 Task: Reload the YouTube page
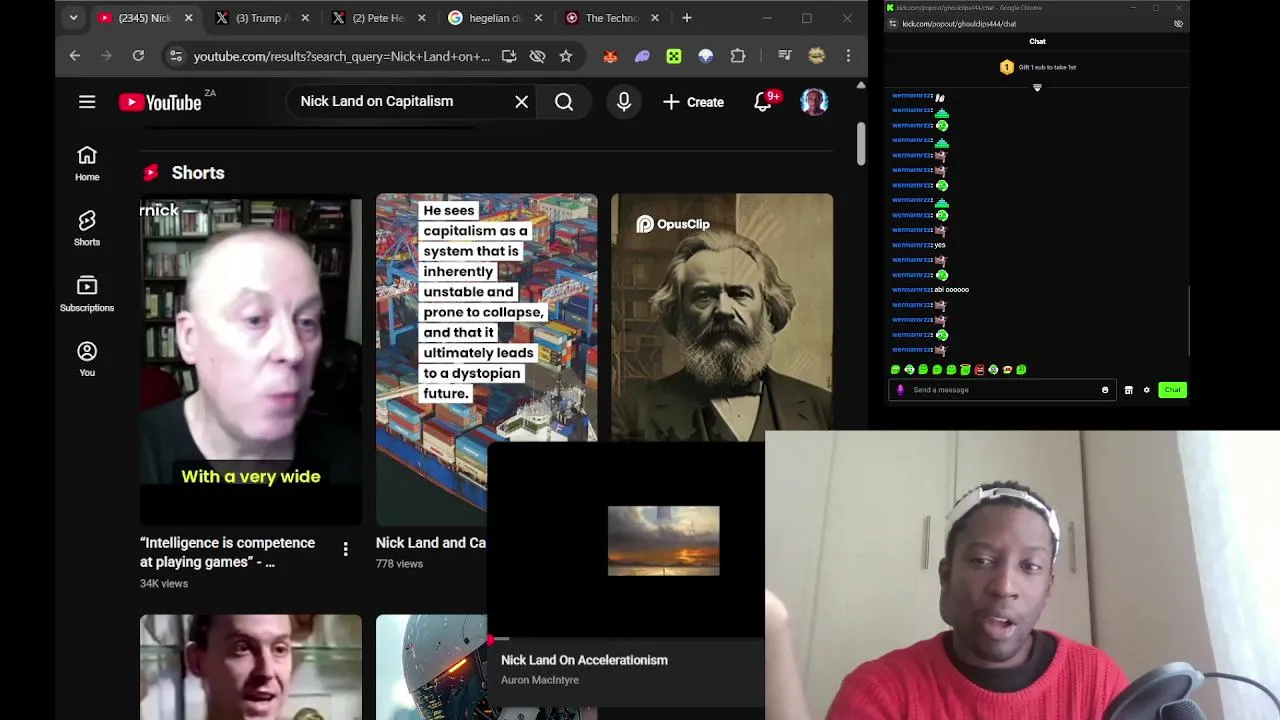(x=138, y=56)
